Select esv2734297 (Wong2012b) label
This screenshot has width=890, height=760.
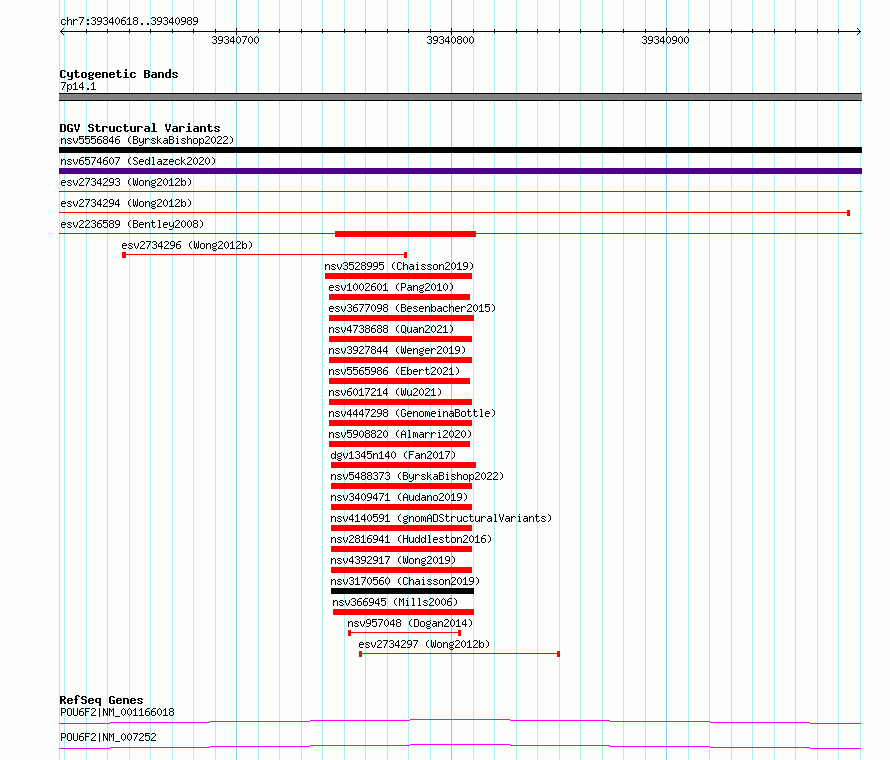424,644
